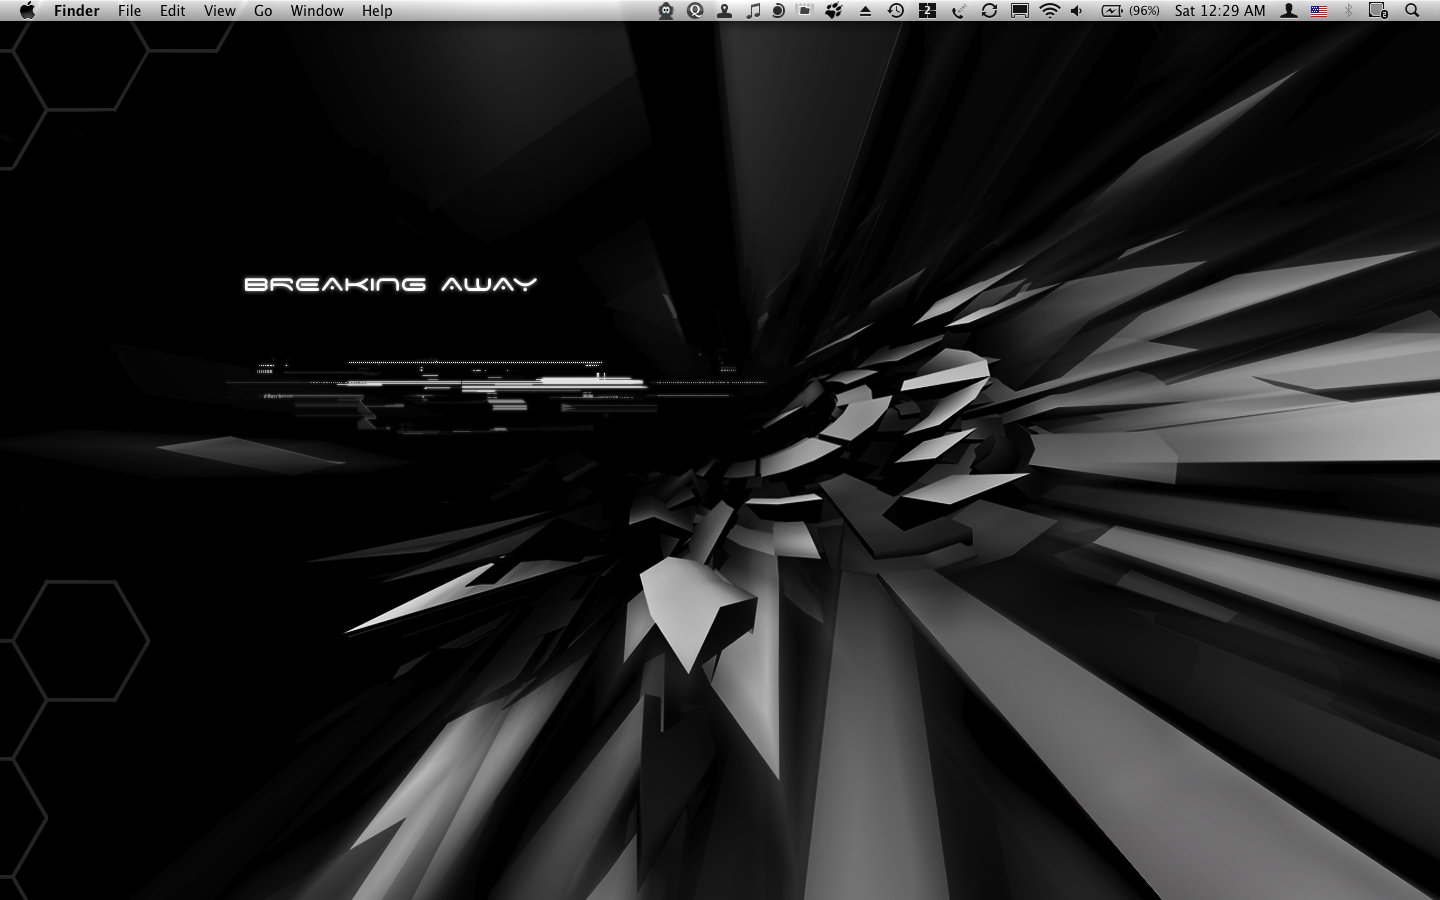The width and height of the screenshot is (1440, 900).
Task: Open the File menu
Action: pos(129,11)
